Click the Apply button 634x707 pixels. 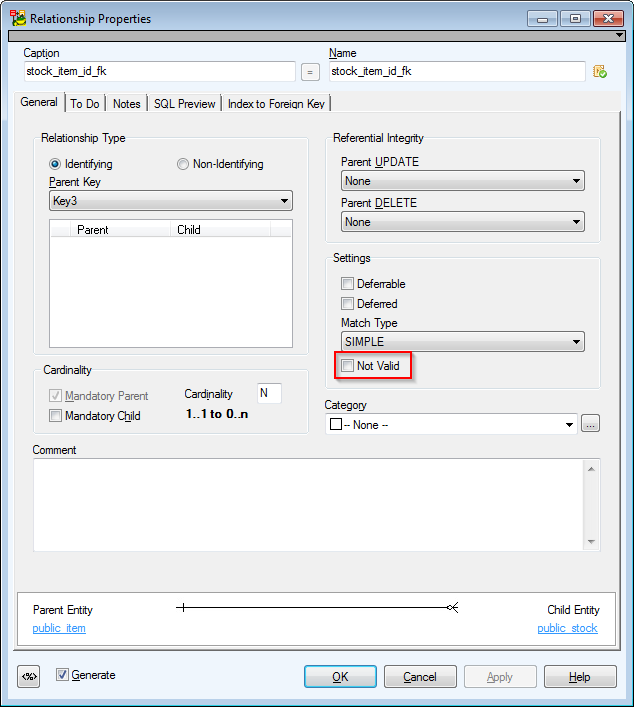(500, 677)
